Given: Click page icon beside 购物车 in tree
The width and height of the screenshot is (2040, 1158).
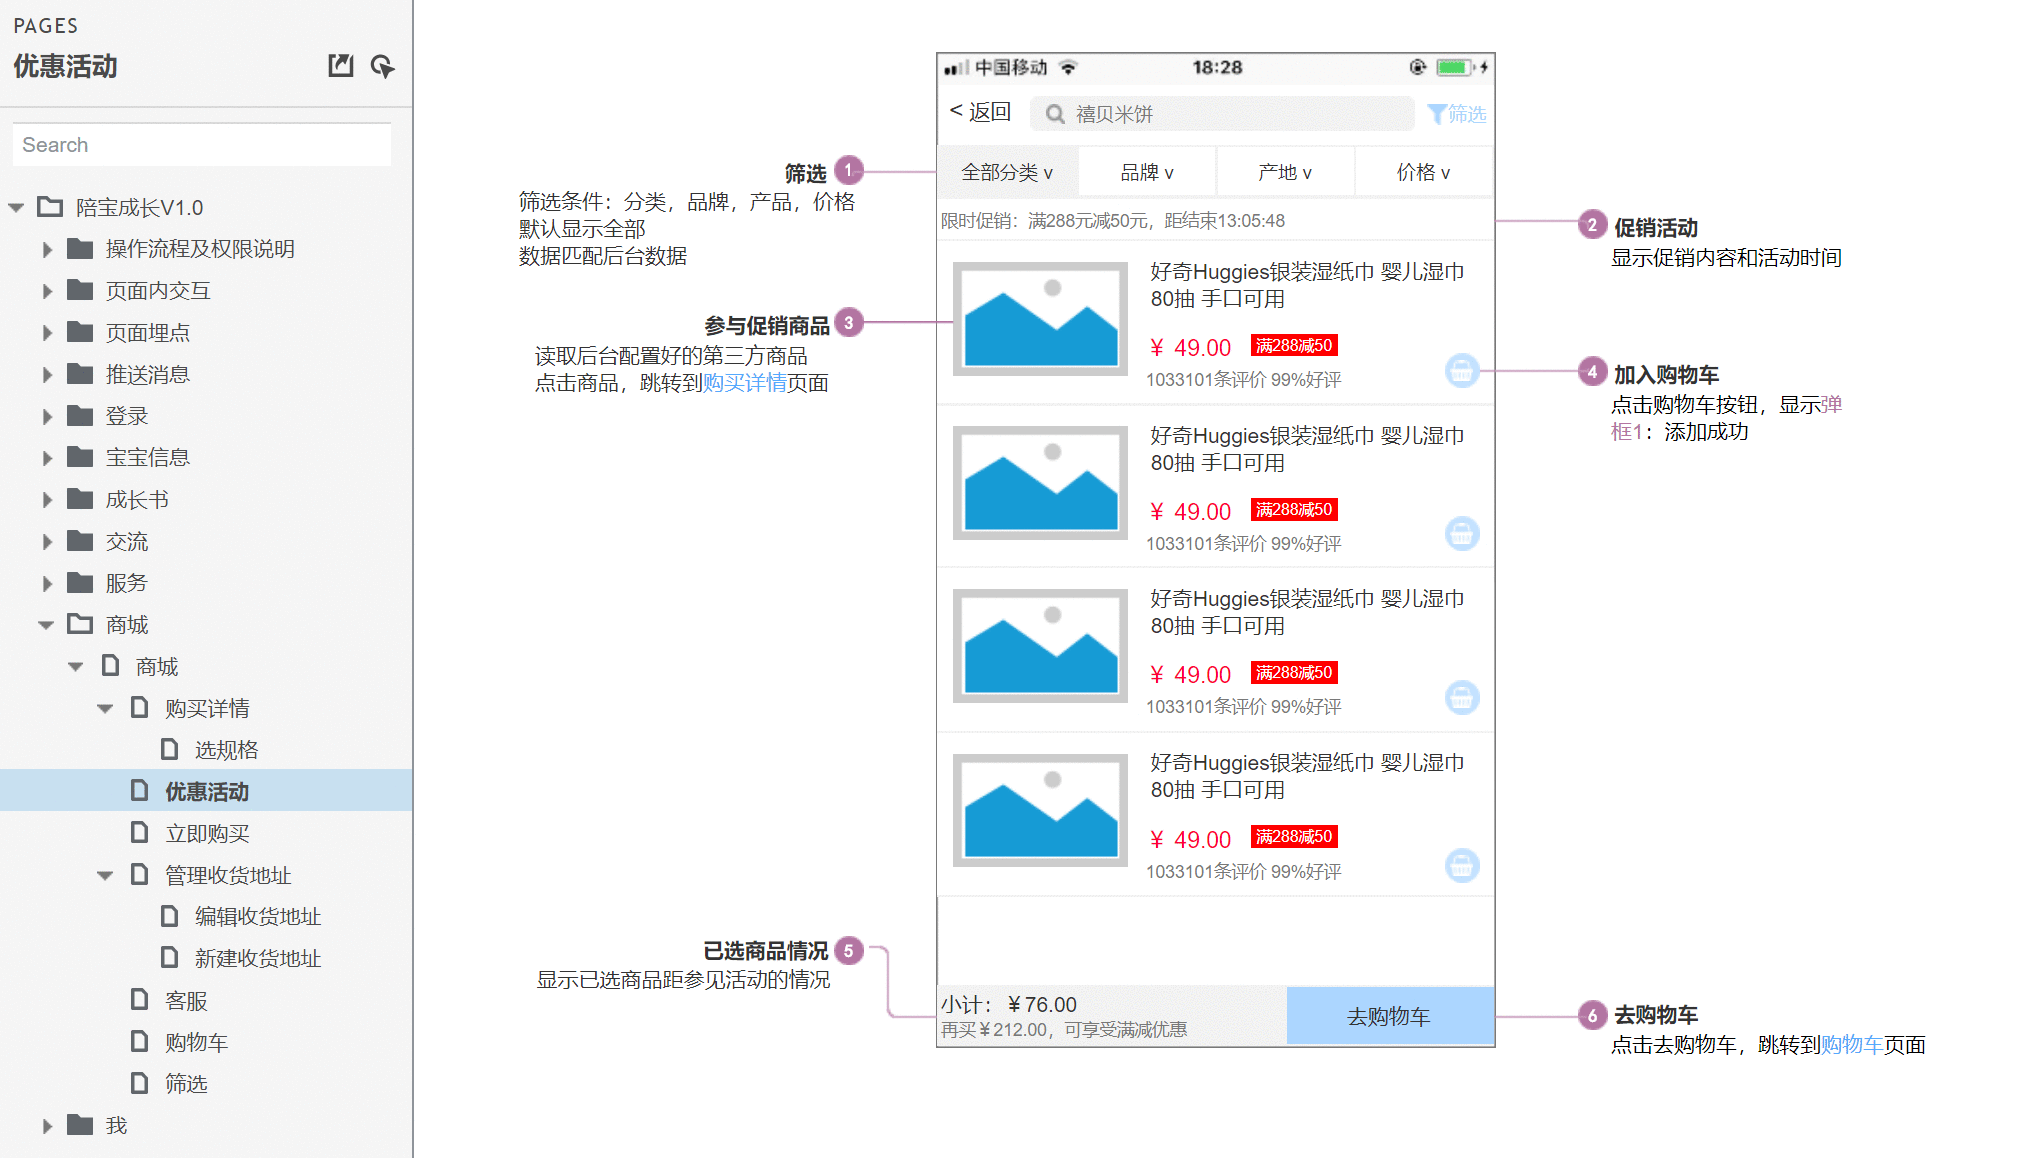Looking at the screenshot, I should click(140, 1041).
